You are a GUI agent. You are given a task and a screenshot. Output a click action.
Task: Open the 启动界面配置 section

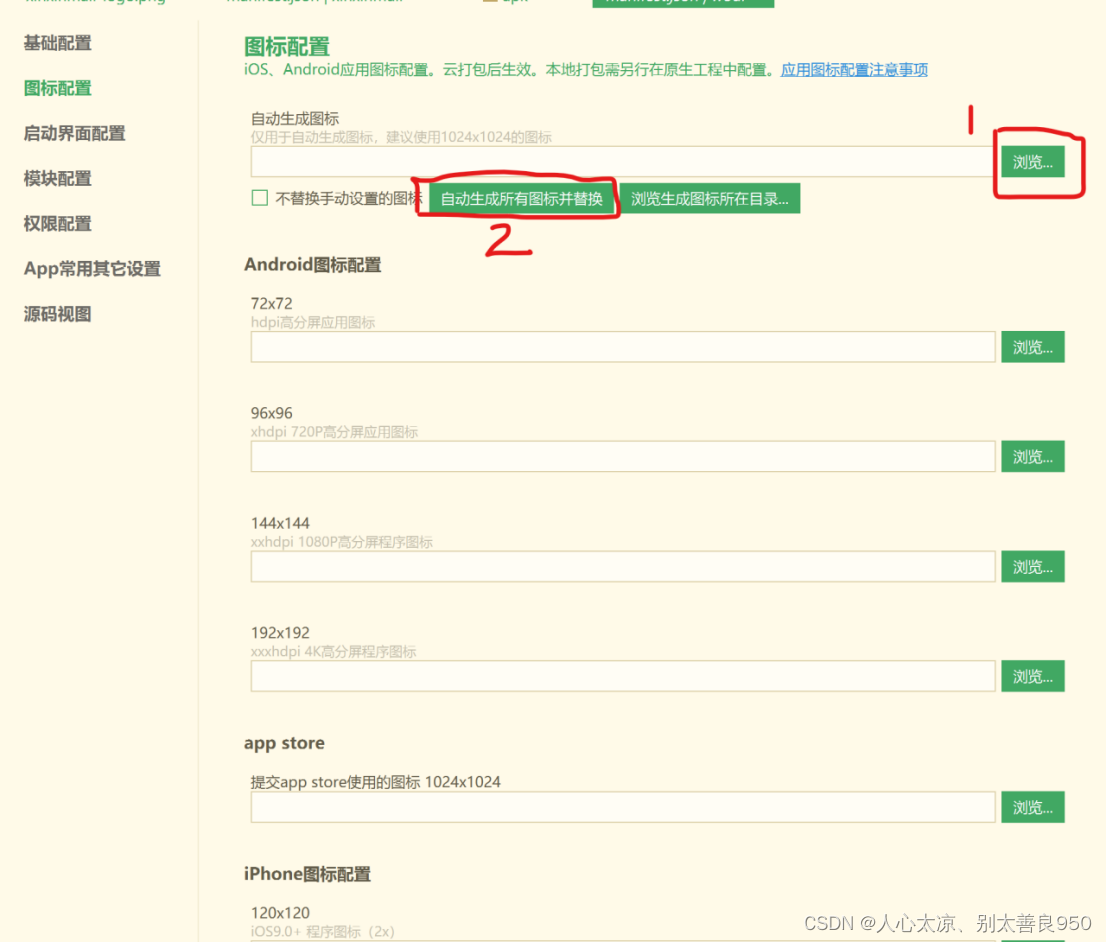point(72,133)
